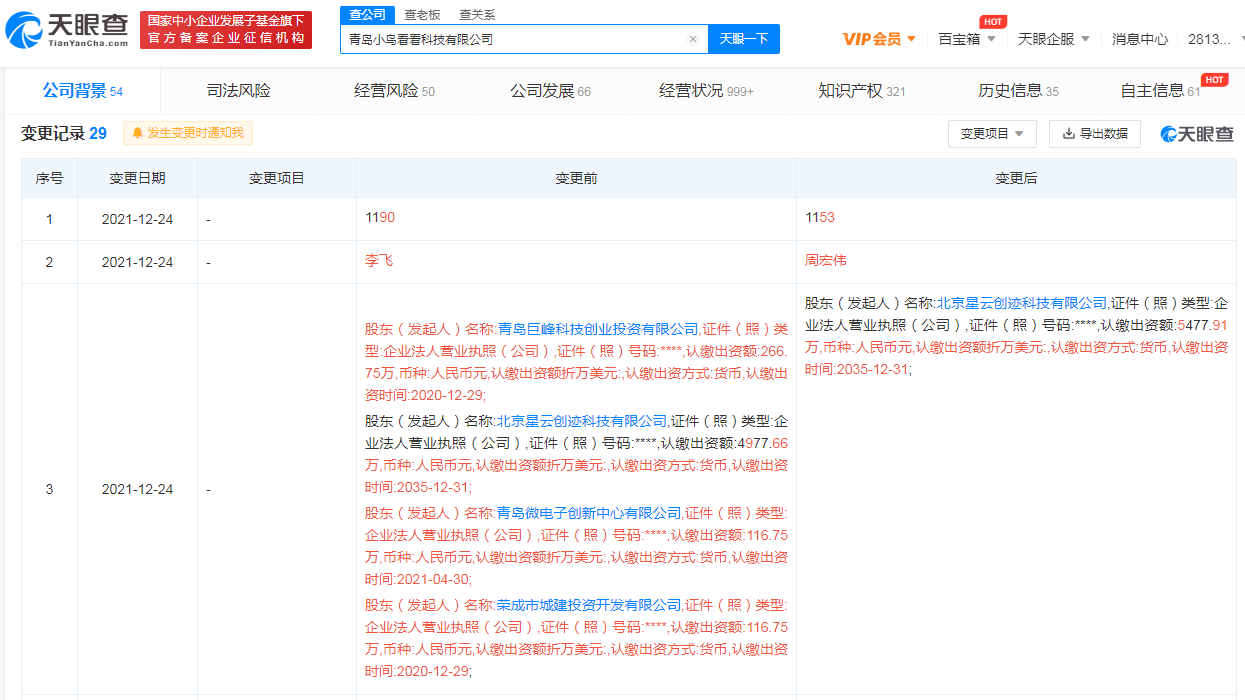
Task: Switch to the 查老板 search tab
Action: (422, 15)
